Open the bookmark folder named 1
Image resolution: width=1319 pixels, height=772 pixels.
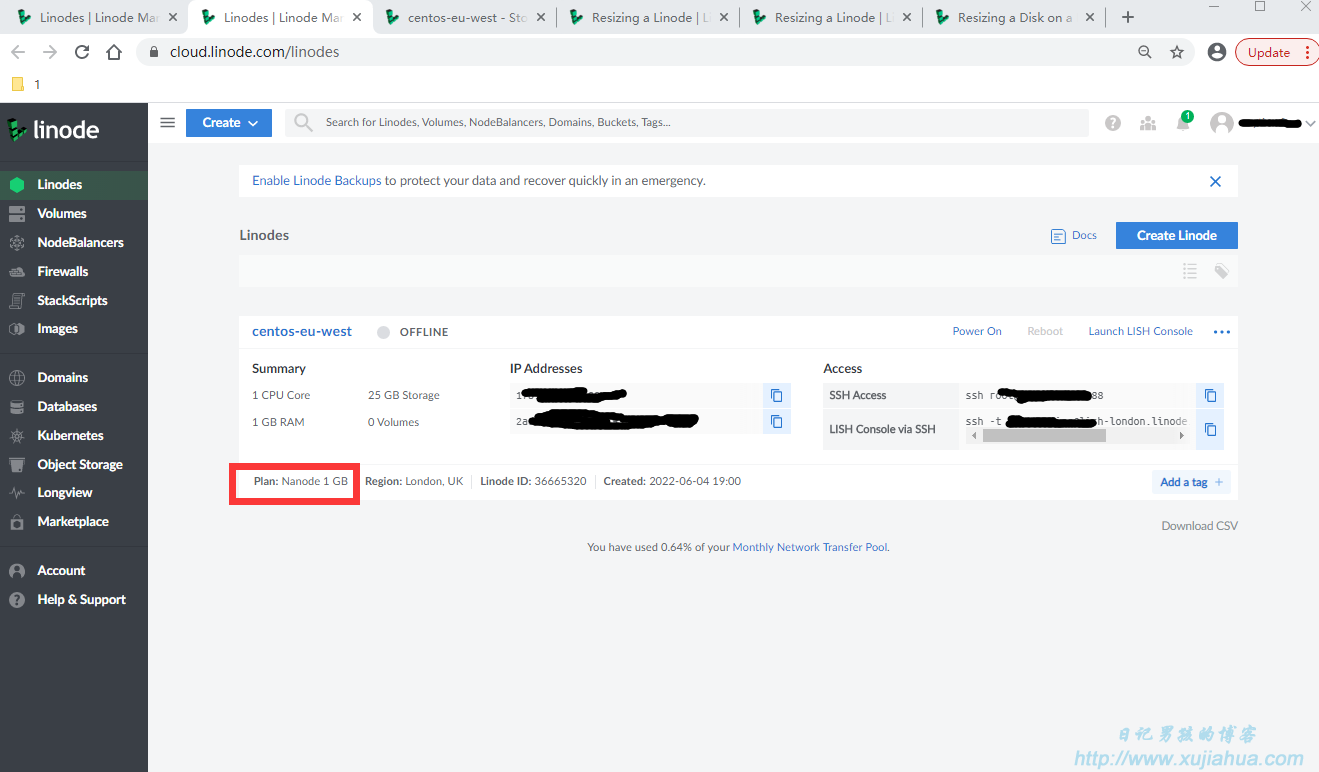point(26,84)
